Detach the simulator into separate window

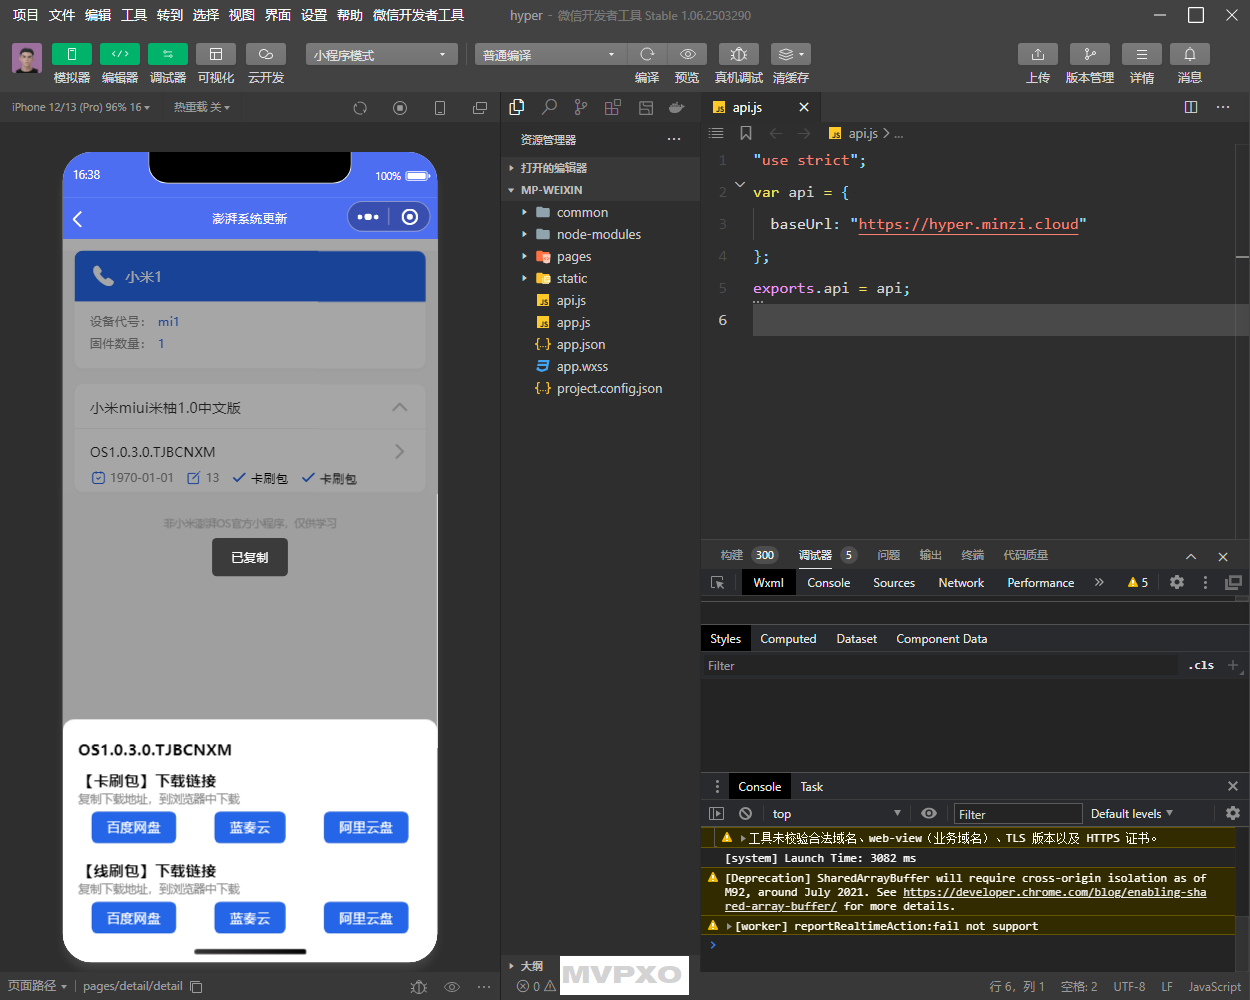(480, 108)
